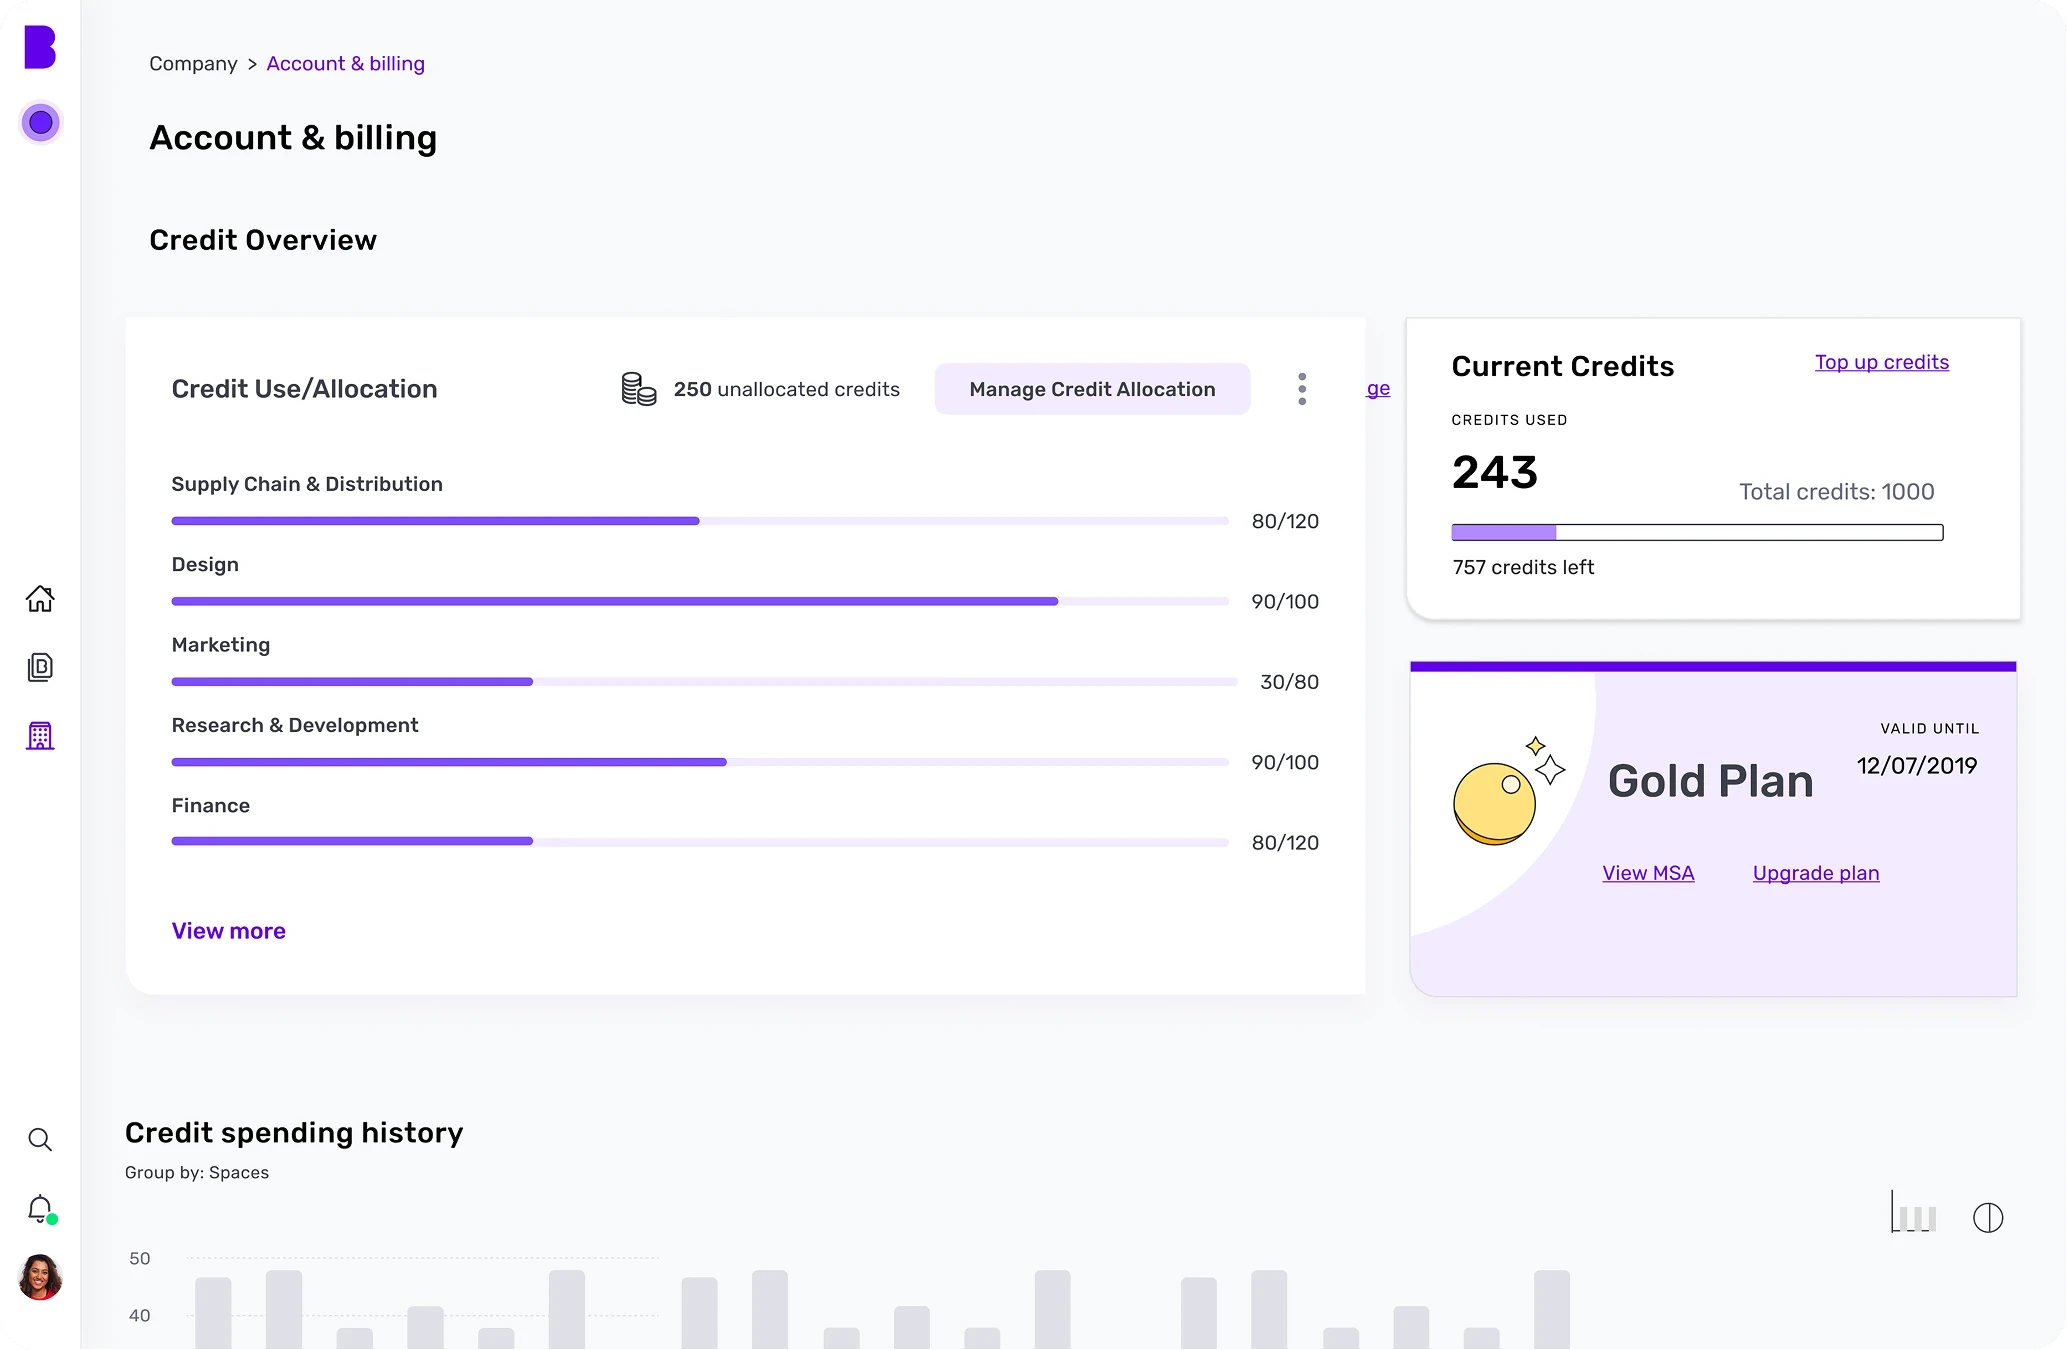
Task: Click the purple B logo in sidebar
Action: (40, 47)
